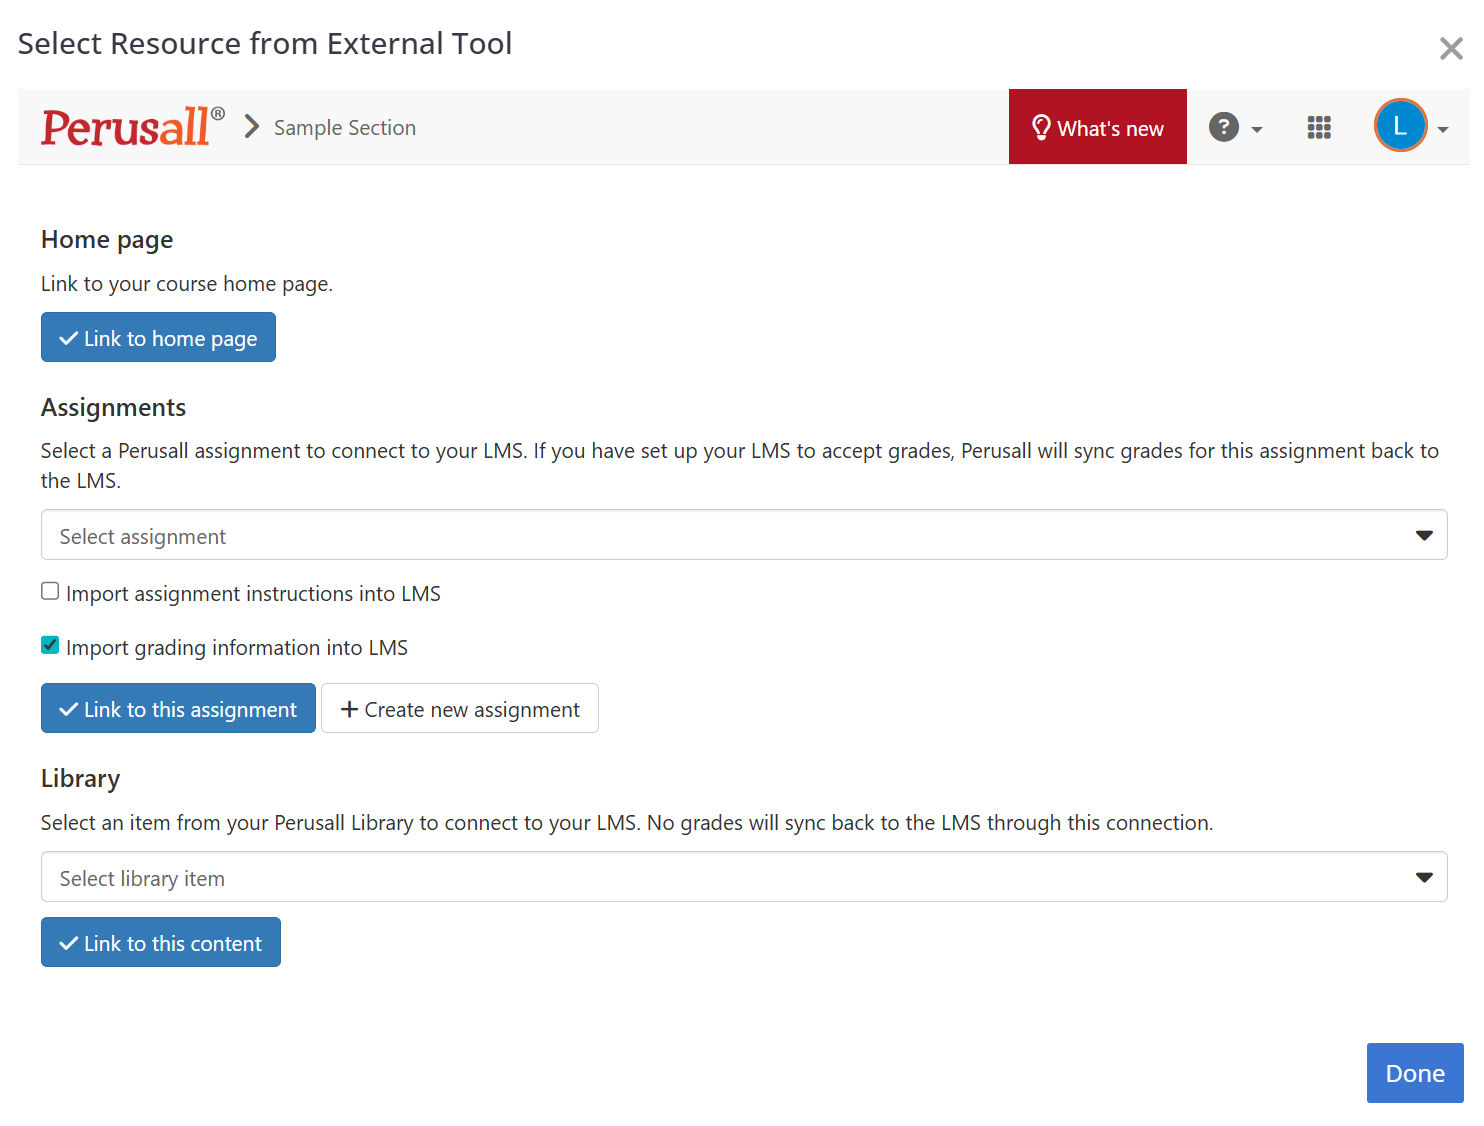Open the Select library item dropdown
Viewport: 1484px width, 1126px height.
[x=743, y=877]
